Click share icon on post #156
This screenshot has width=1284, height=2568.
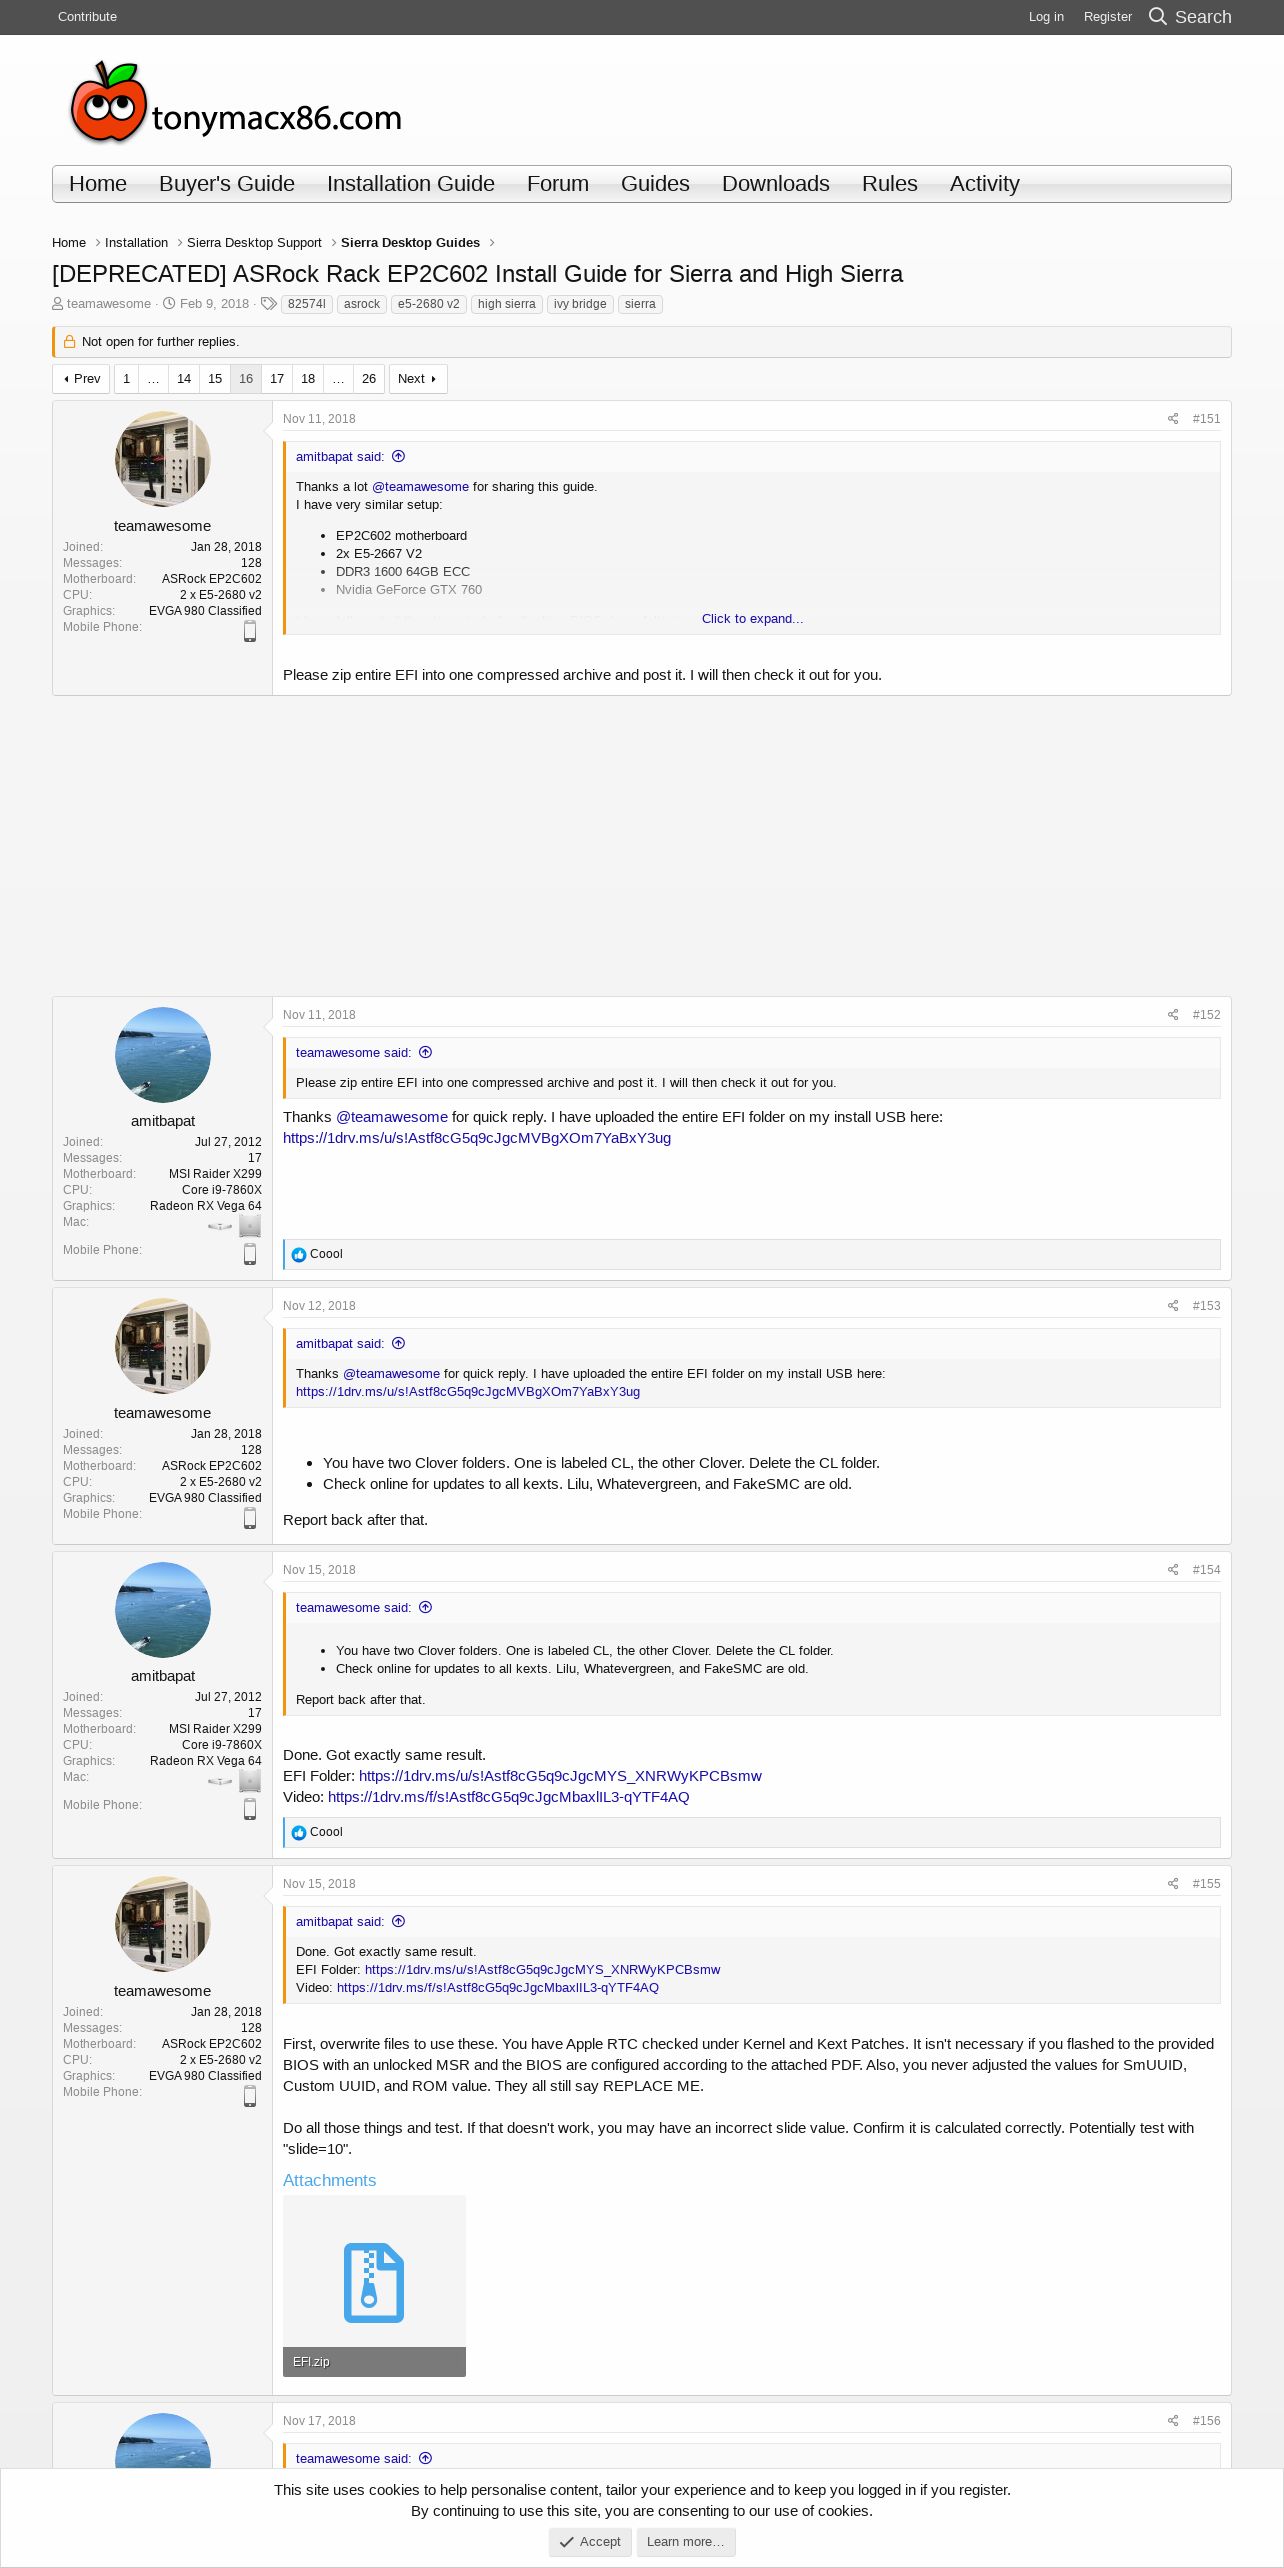pyautogui.click(x=1173, y=2421)
